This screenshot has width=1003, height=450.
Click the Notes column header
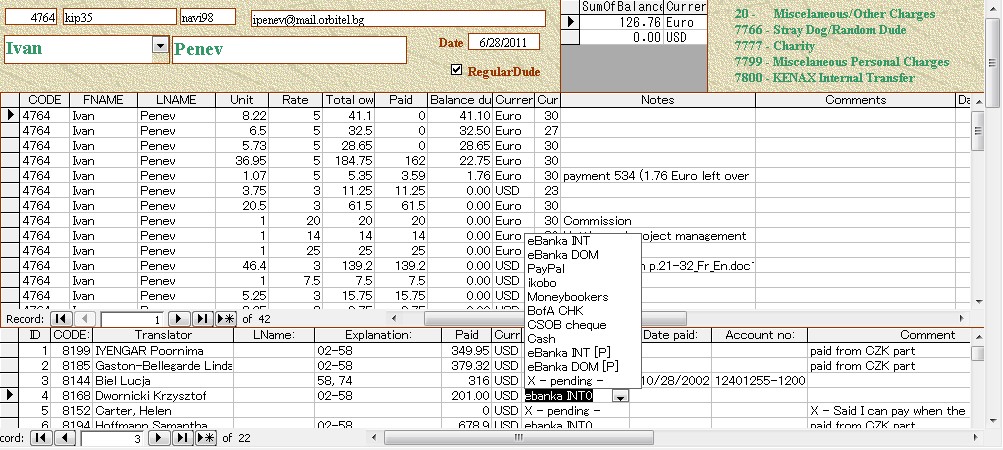[658, 100]
